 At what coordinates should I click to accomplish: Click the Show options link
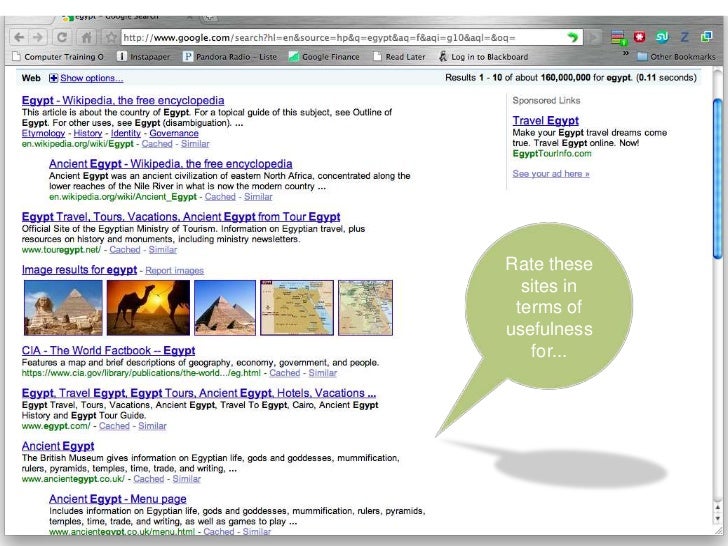click(91, 78)
